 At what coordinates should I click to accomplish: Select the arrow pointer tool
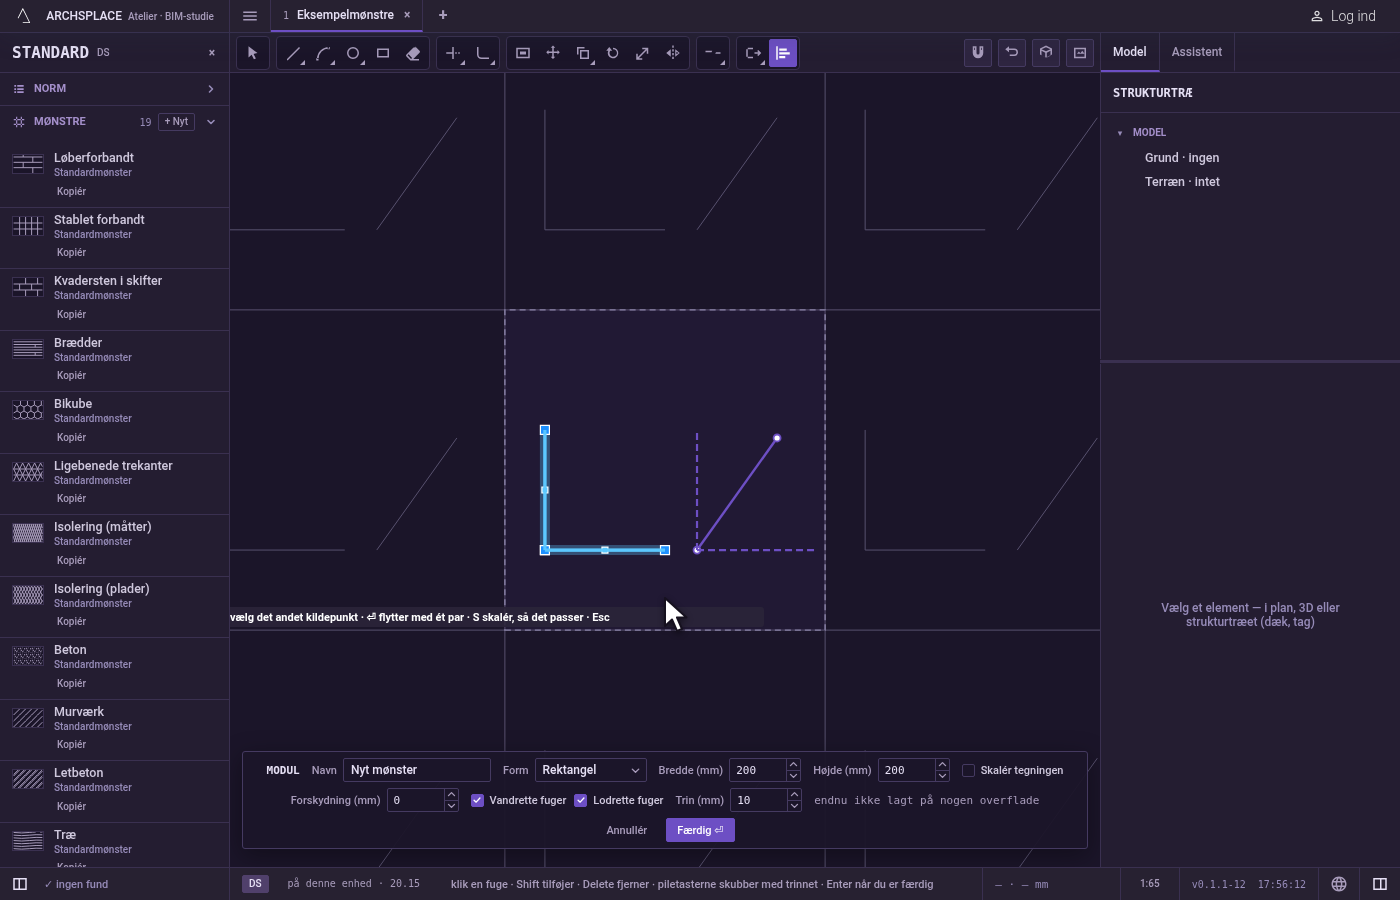pyautogui.click(x=253, y=53)
